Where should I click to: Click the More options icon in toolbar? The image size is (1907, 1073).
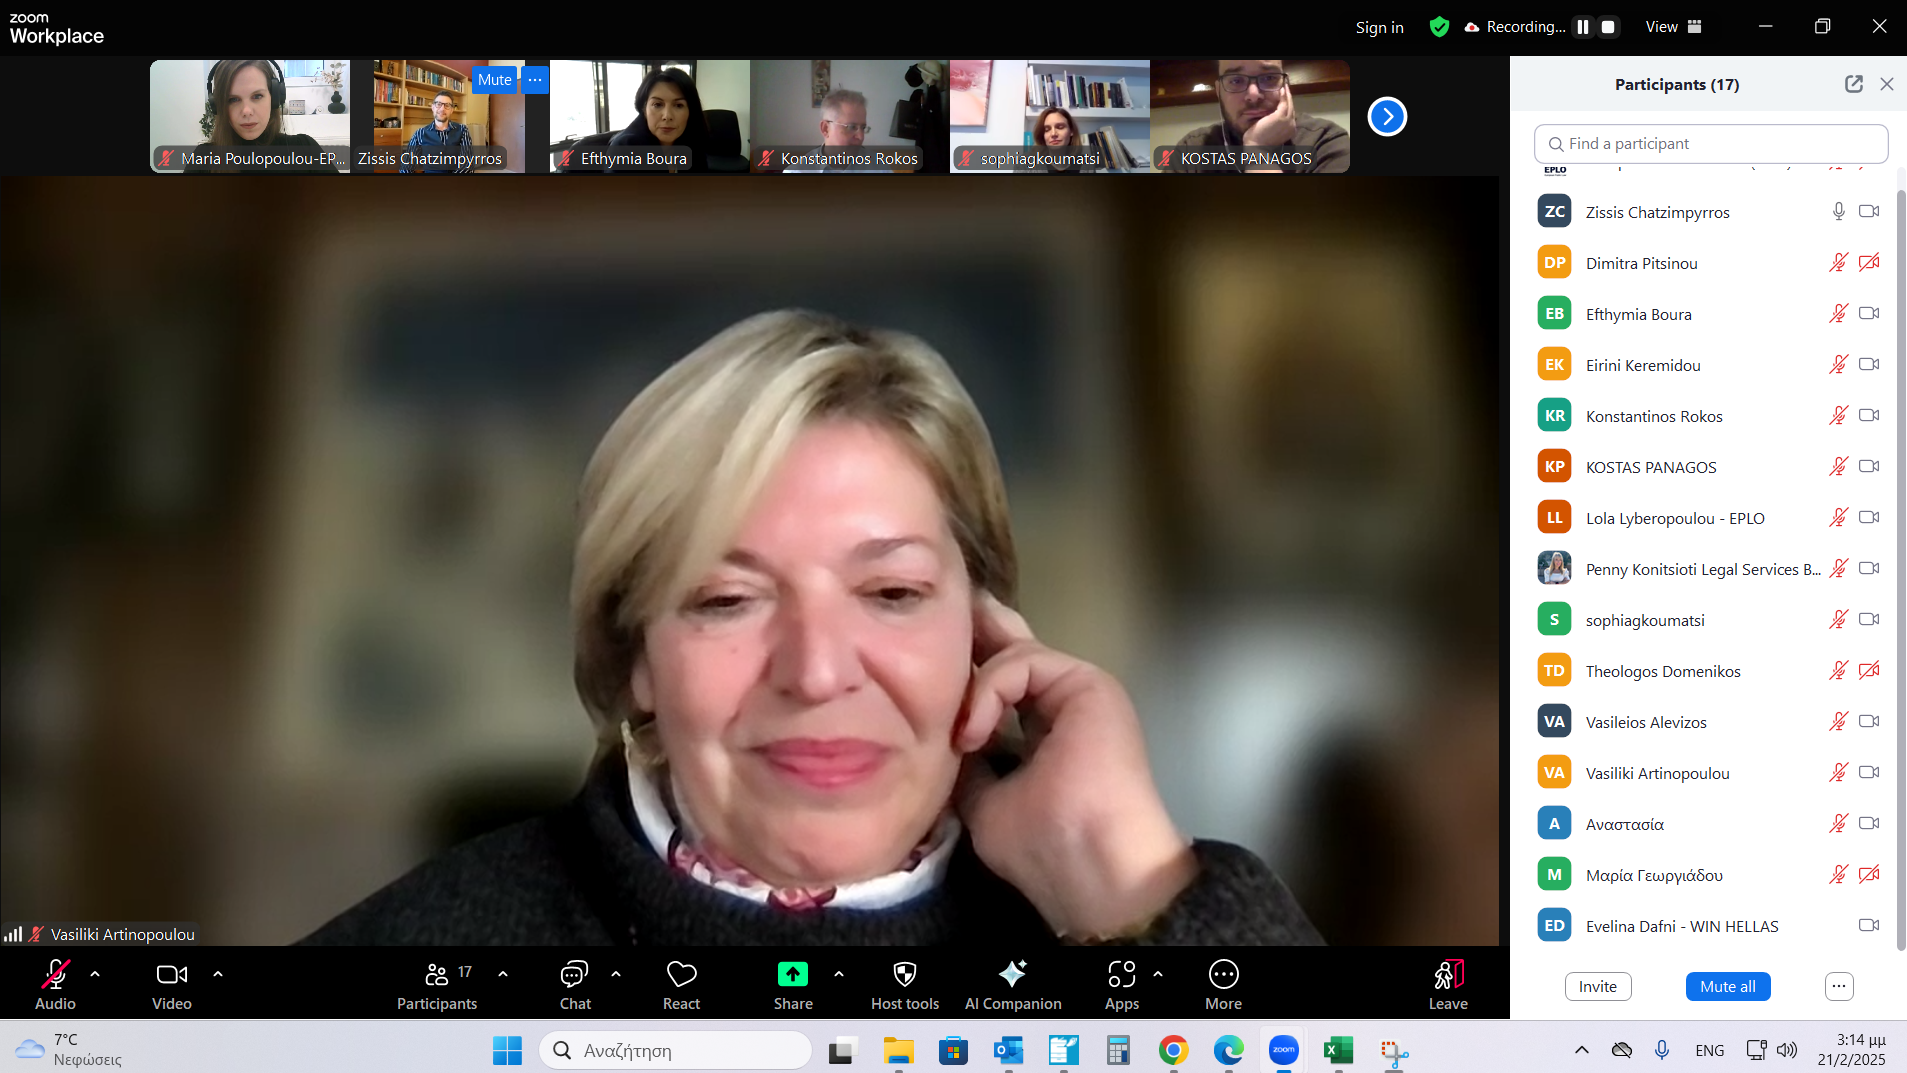[x=1223, y=974]
